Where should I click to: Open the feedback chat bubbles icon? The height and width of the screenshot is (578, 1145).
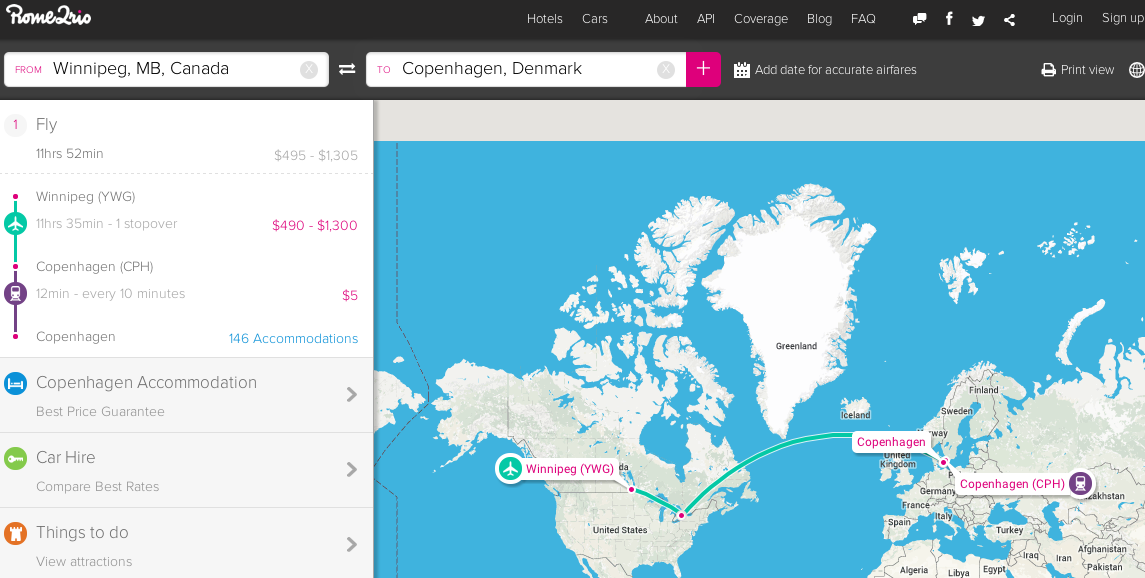pos(920,19)
